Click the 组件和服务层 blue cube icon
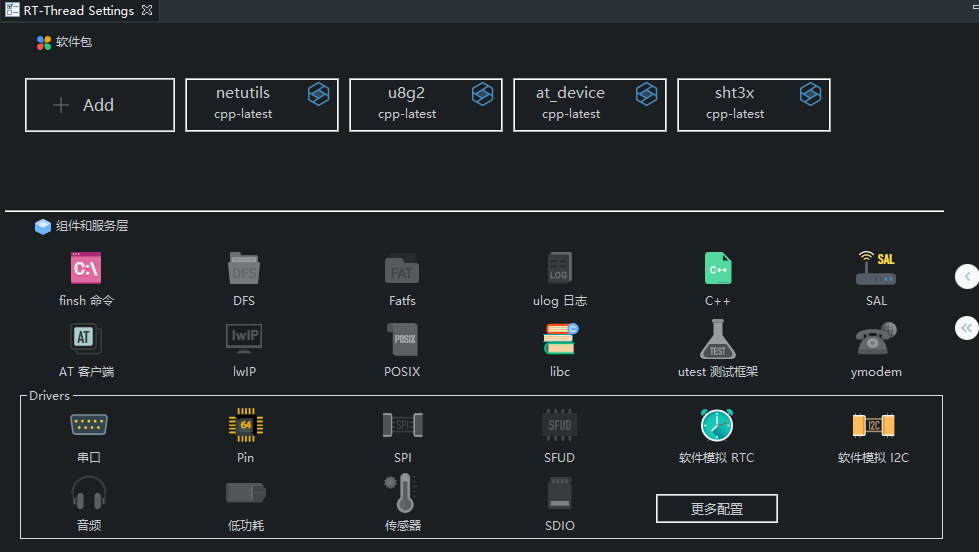 coord(43,226)
